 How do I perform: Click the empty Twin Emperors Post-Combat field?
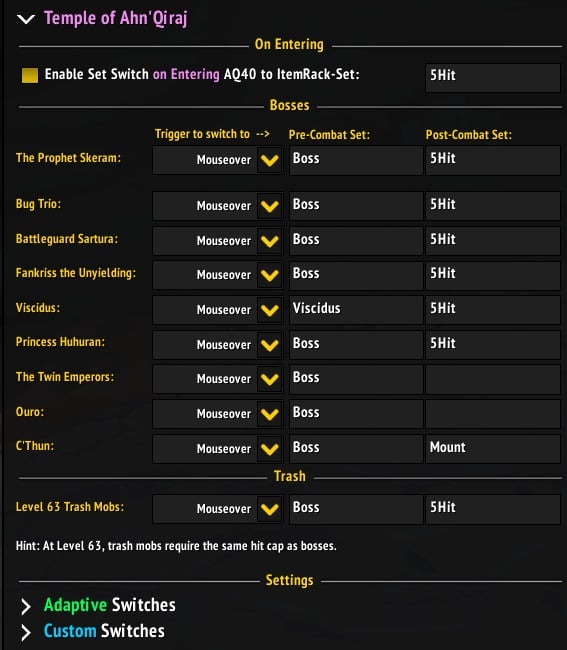(493, 379)
